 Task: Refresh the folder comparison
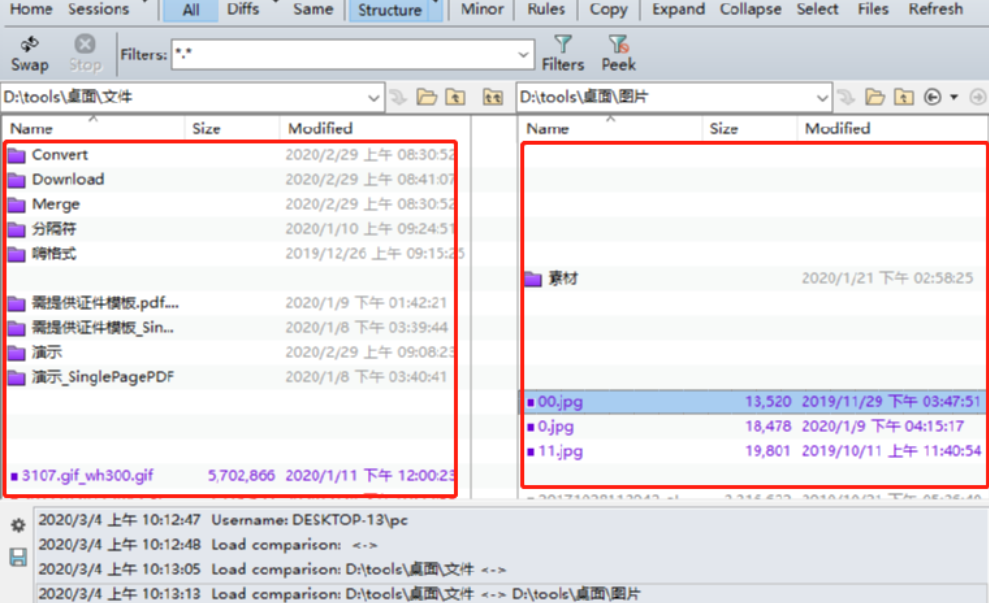[935, 9]
